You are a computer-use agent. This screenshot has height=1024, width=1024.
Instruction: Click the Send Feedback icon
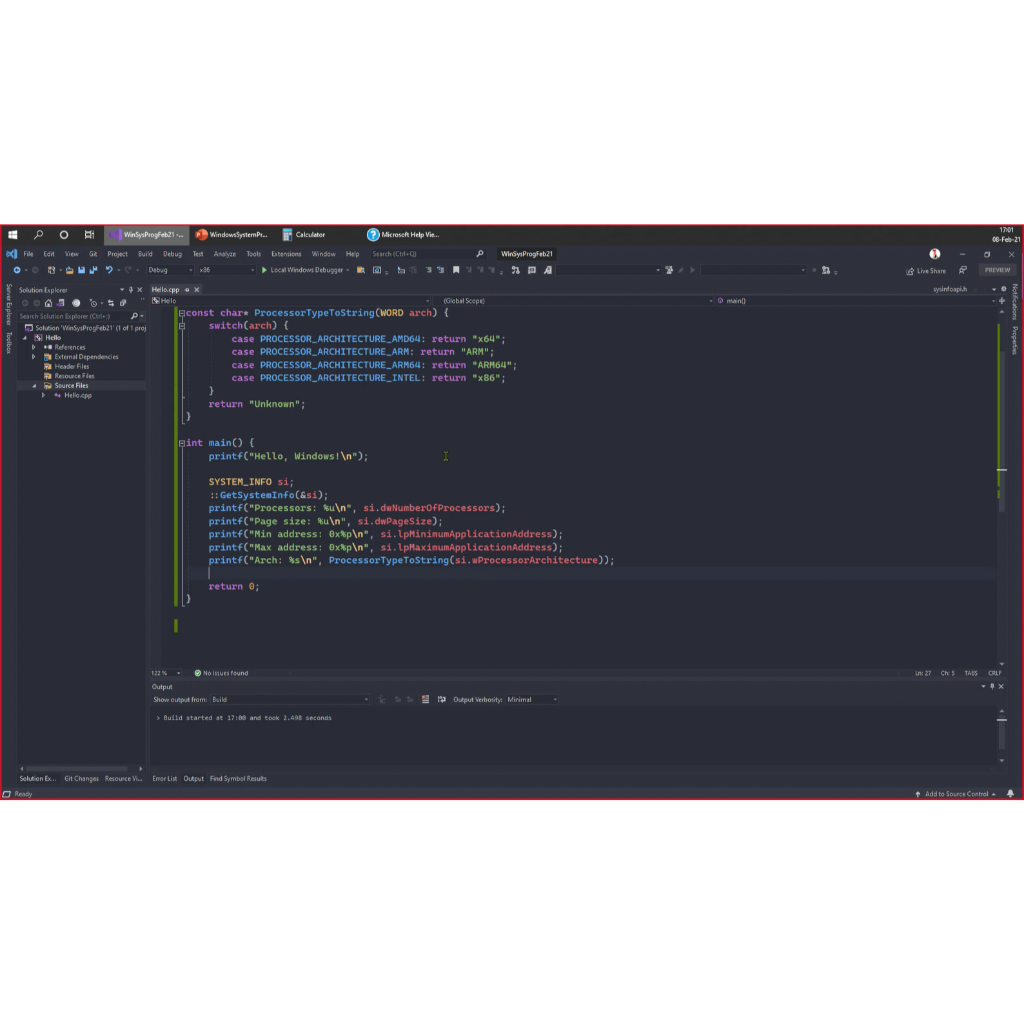click(x=963, y=270)
